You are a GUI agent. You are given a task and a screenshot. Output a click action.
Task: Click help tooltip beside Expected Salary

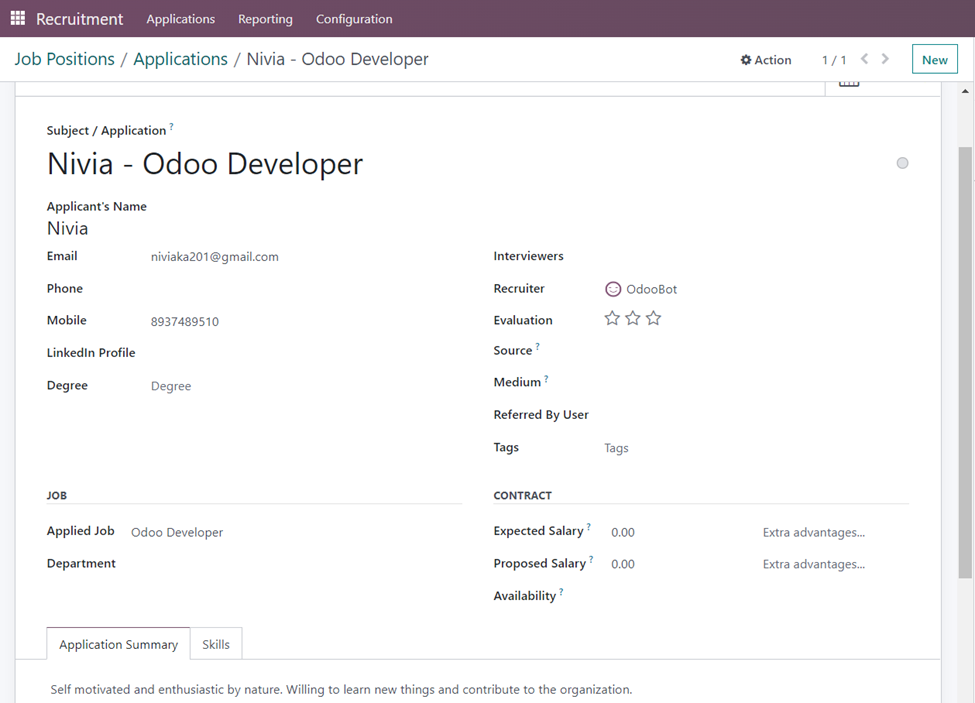click(588, 527)
